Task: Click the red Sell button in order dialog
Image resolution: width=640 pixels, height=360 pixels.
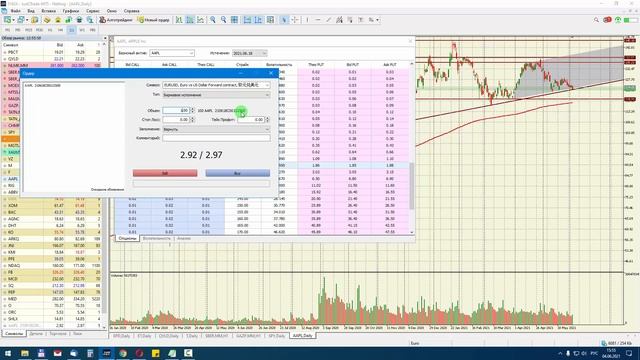Action: [165, 173]
